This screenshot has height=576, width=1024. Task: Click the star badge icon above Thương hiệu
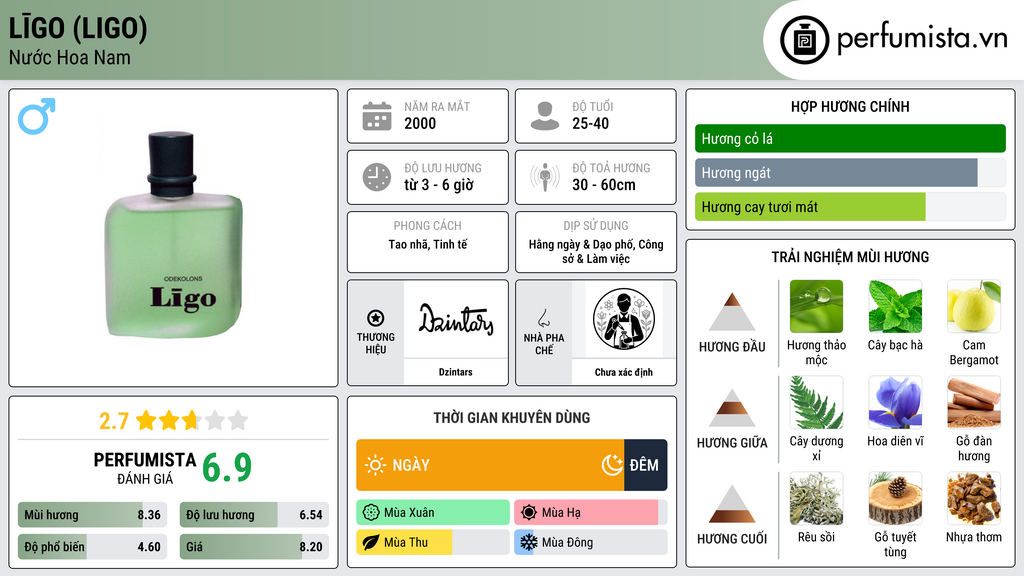coord(376,318)
